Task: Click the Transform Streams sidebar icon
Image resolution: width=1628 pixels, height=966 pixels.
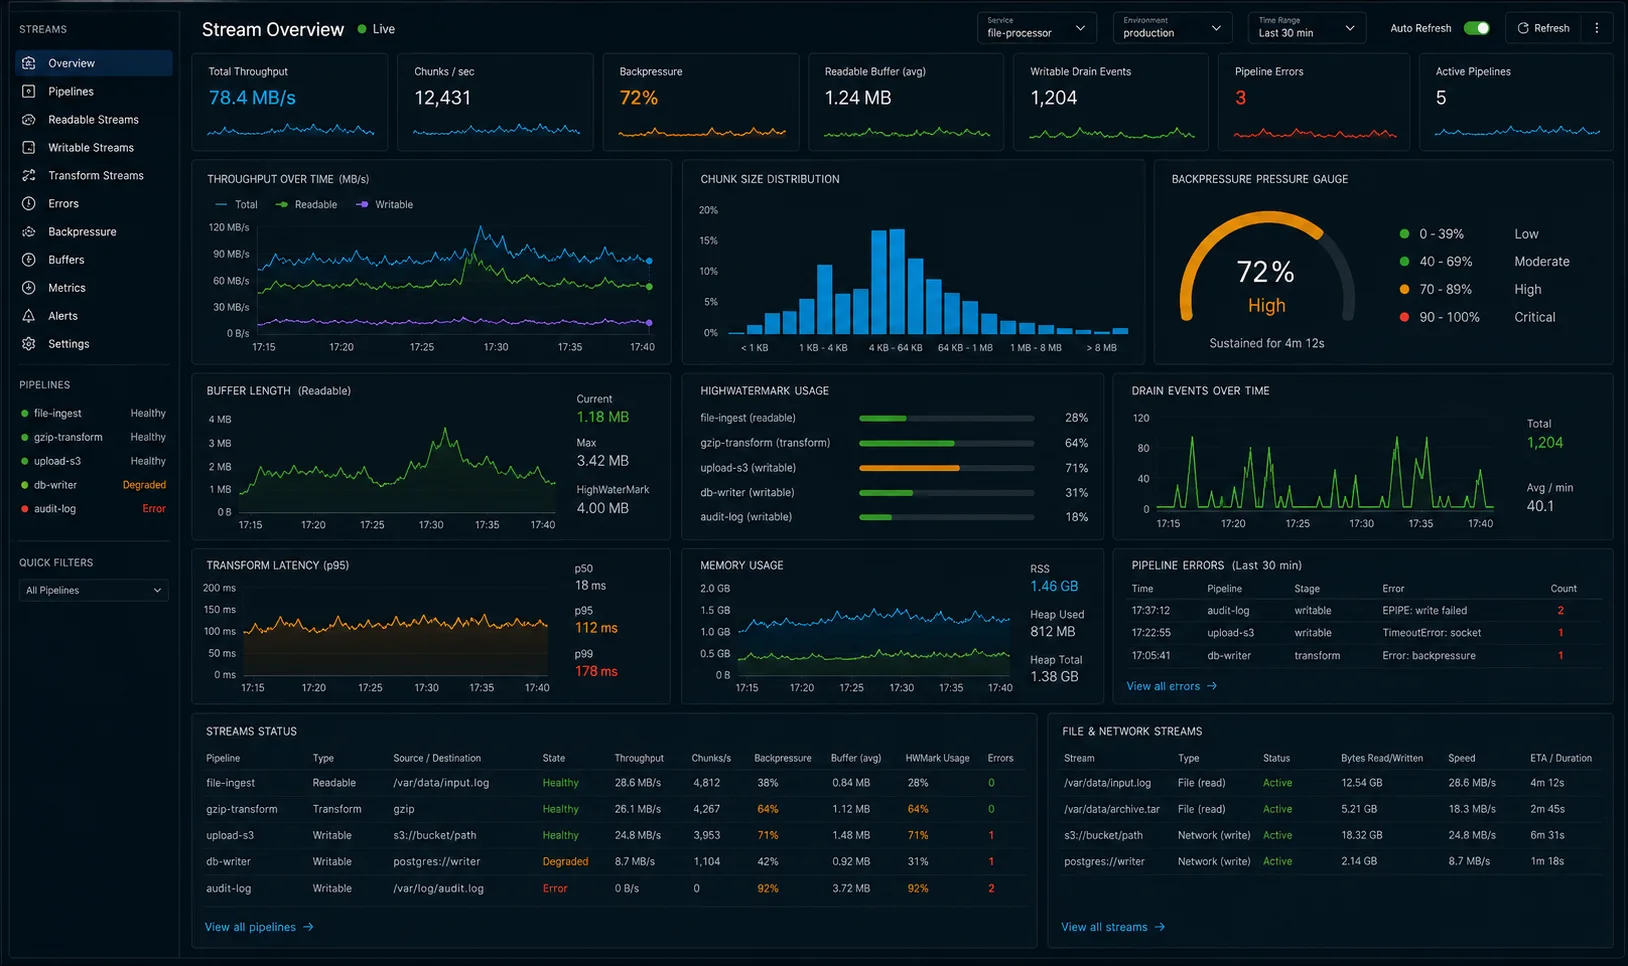Action: [x=29, y=175]
